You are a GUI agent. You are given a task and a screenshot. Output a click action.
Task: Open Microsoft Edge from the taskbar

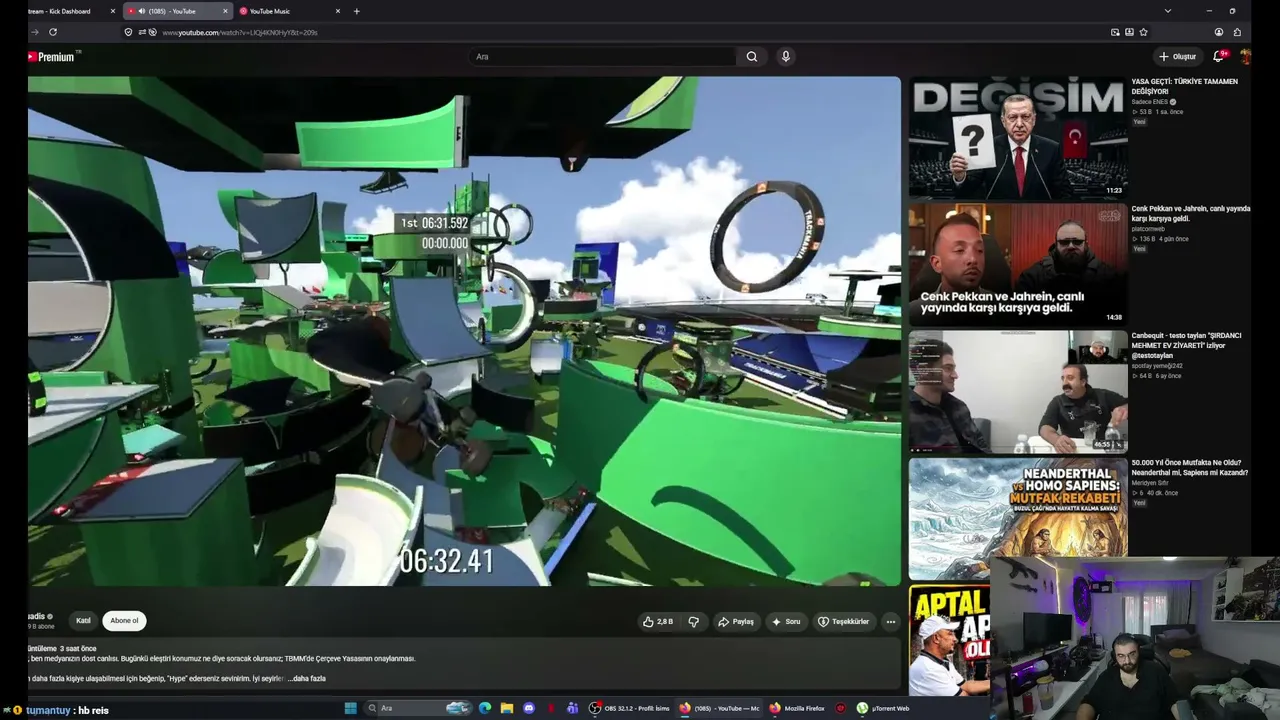tap(485, 708)
